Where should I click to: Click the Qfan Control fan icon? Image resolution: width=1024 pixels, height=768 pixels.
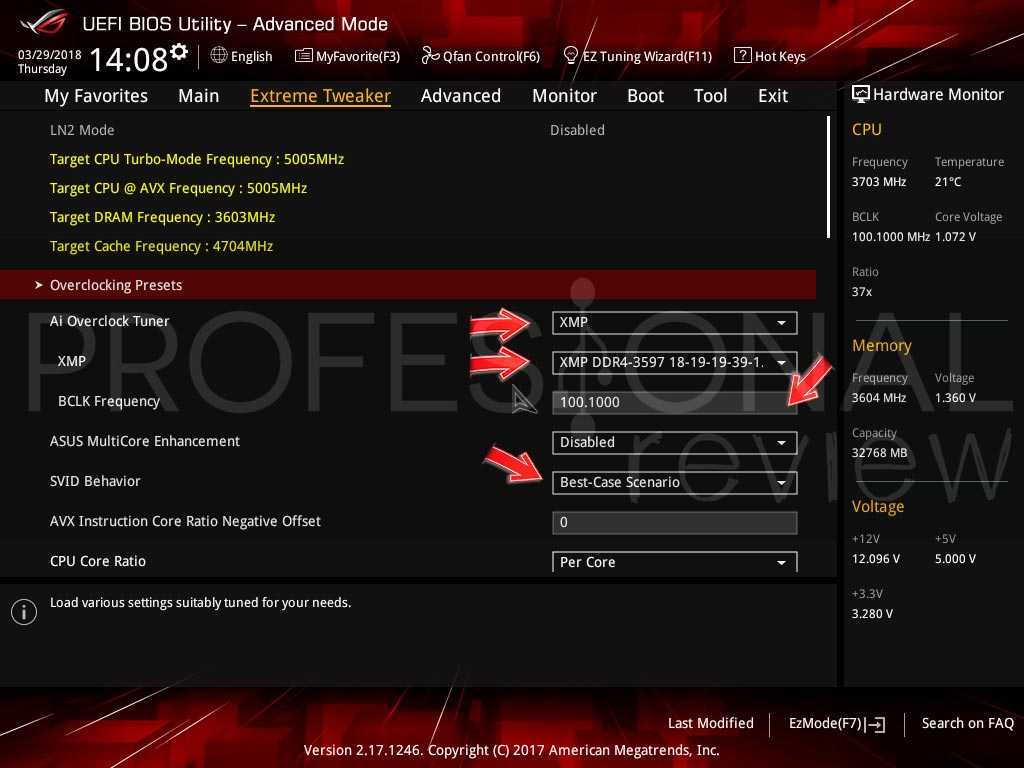coord(430,56)
